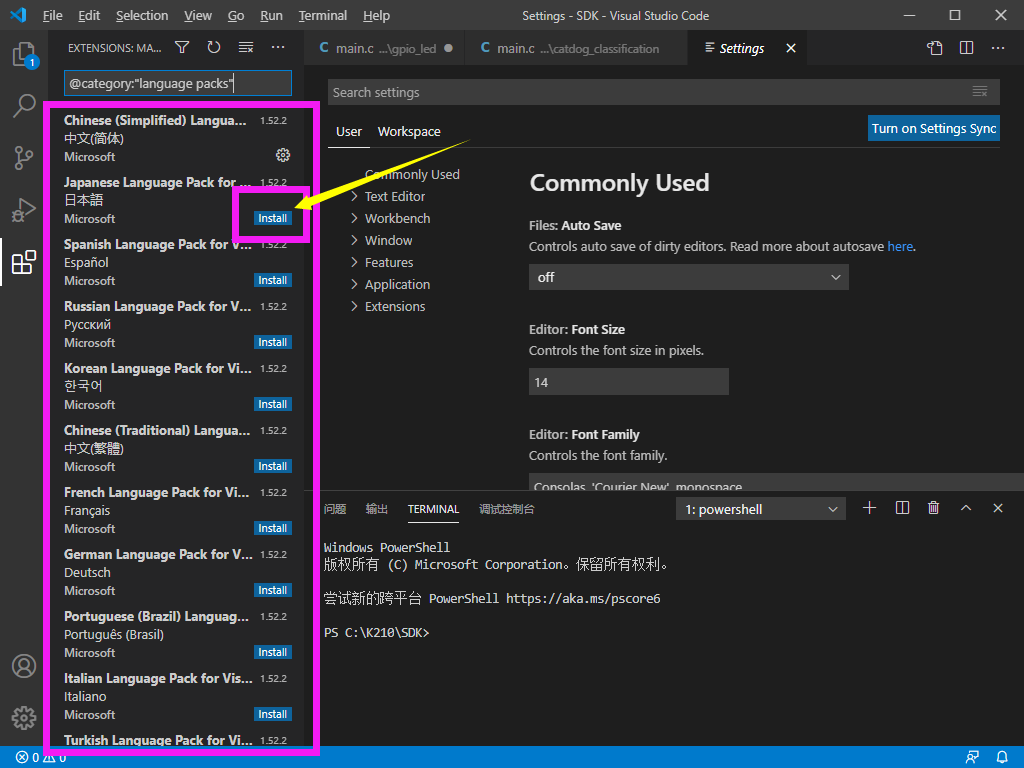Select the 问题 panel tab
Viewport: 1024px width, 768px height.
tap(335, 509)
